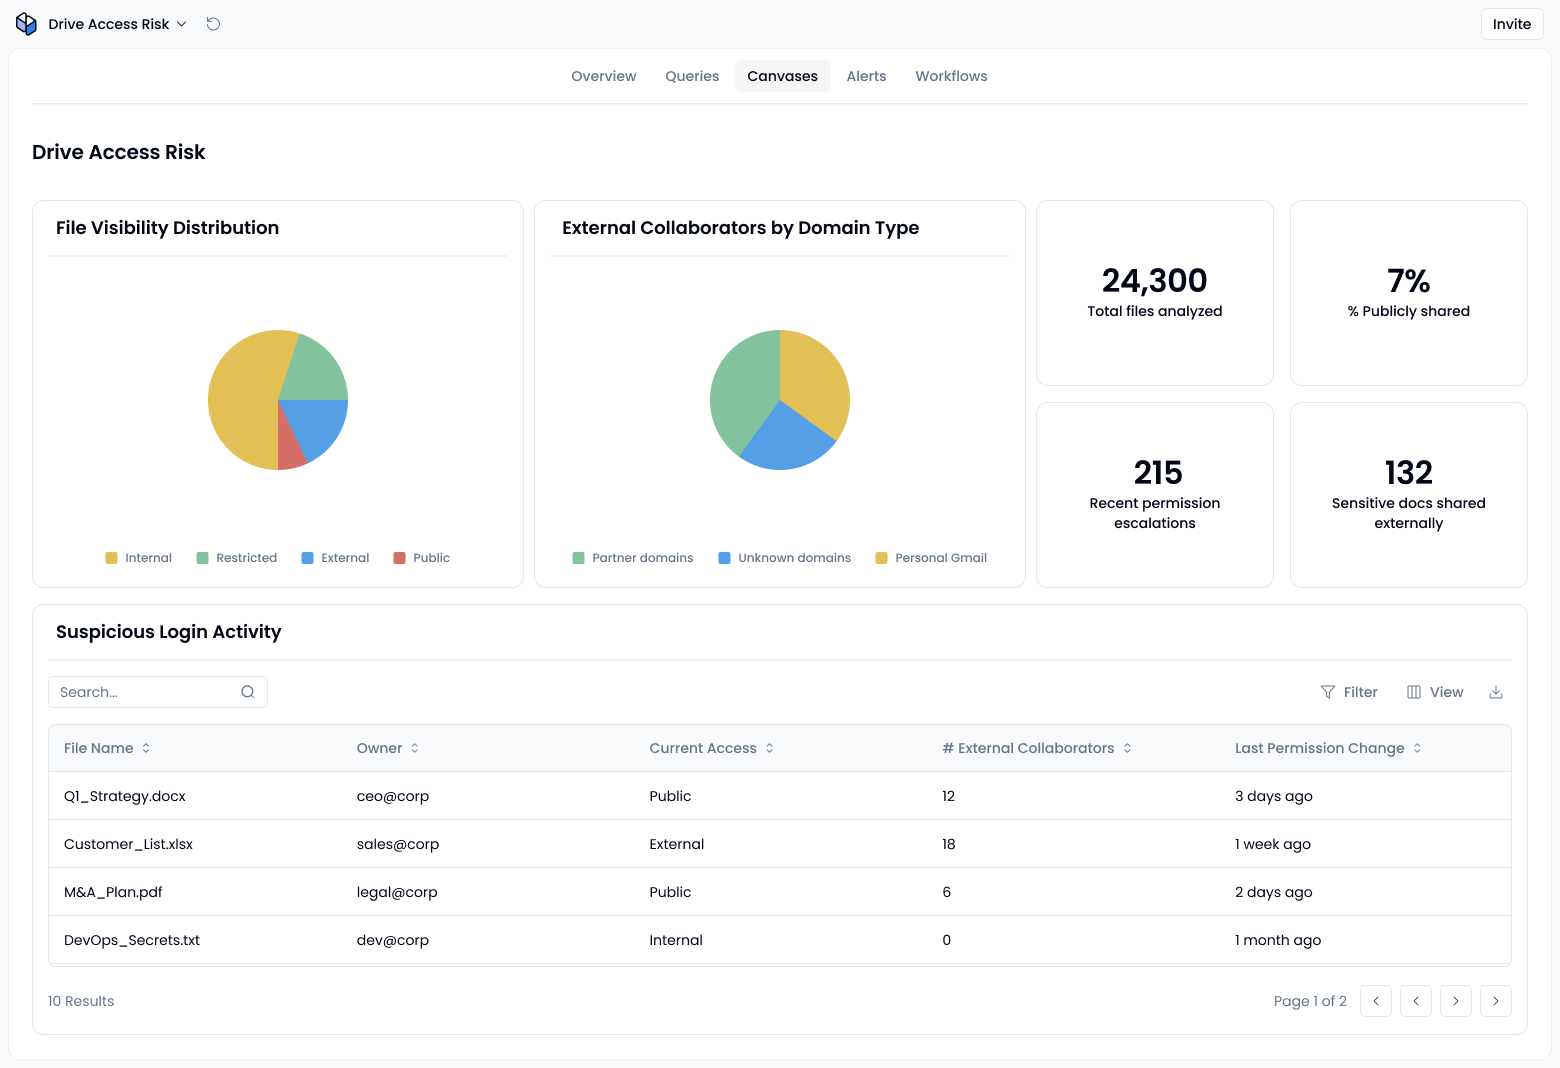
Task: Click the refresh/undo arrow icon
Action: [x=213, y=24]
